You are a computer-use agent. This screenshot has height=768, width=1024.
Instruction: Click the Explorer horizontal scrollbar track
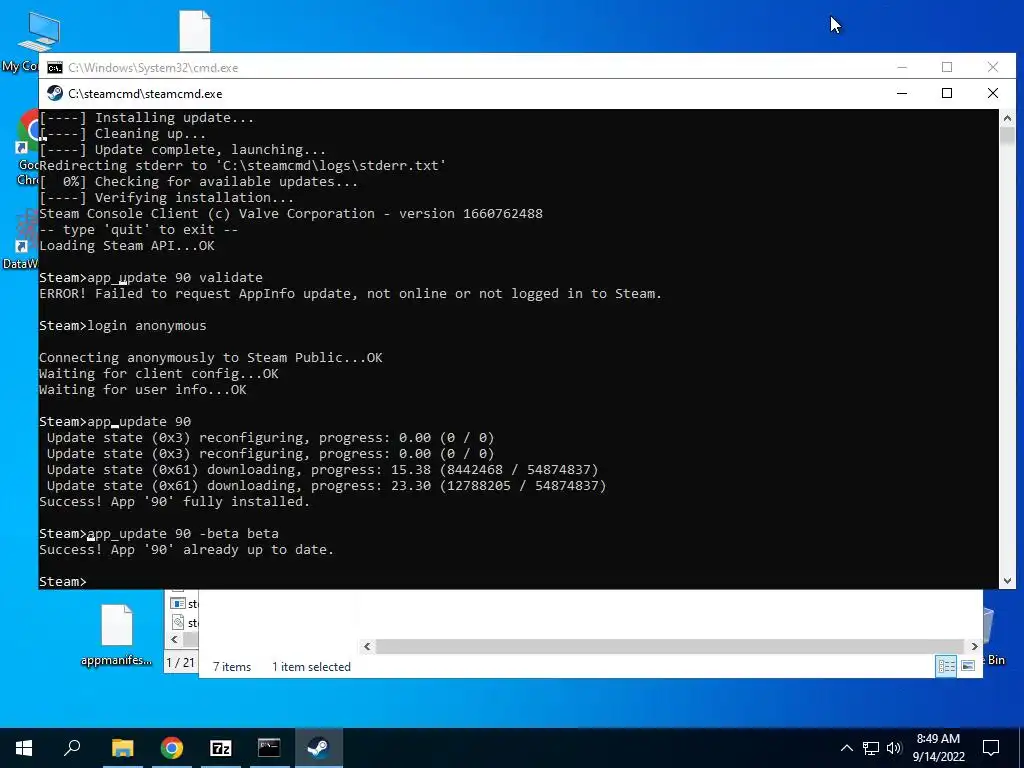[670, 647]
